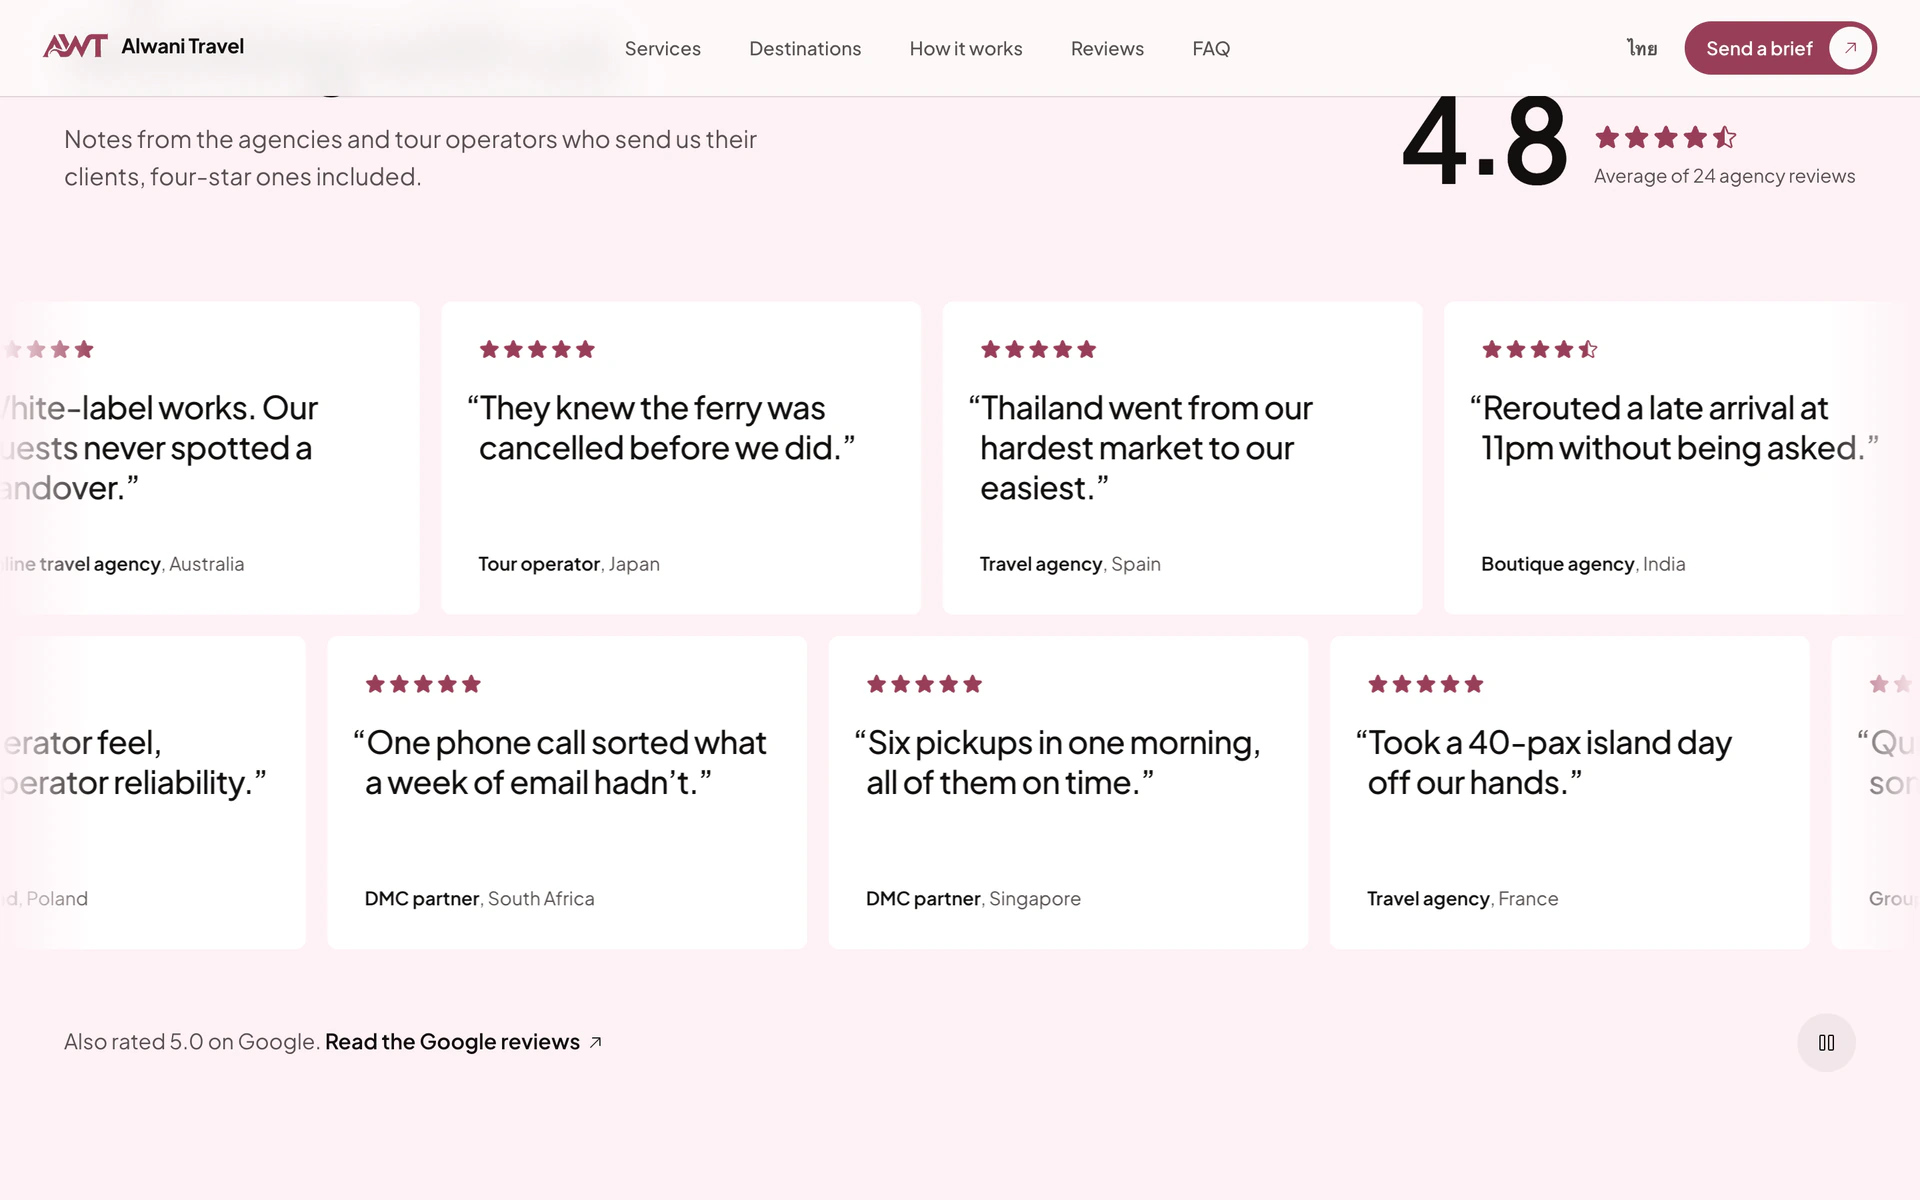This screenshot has height=1200, width=1920.
Task: Click the star rating beside 4.8
Action: pyautogui.click(x=1666, y=137)
